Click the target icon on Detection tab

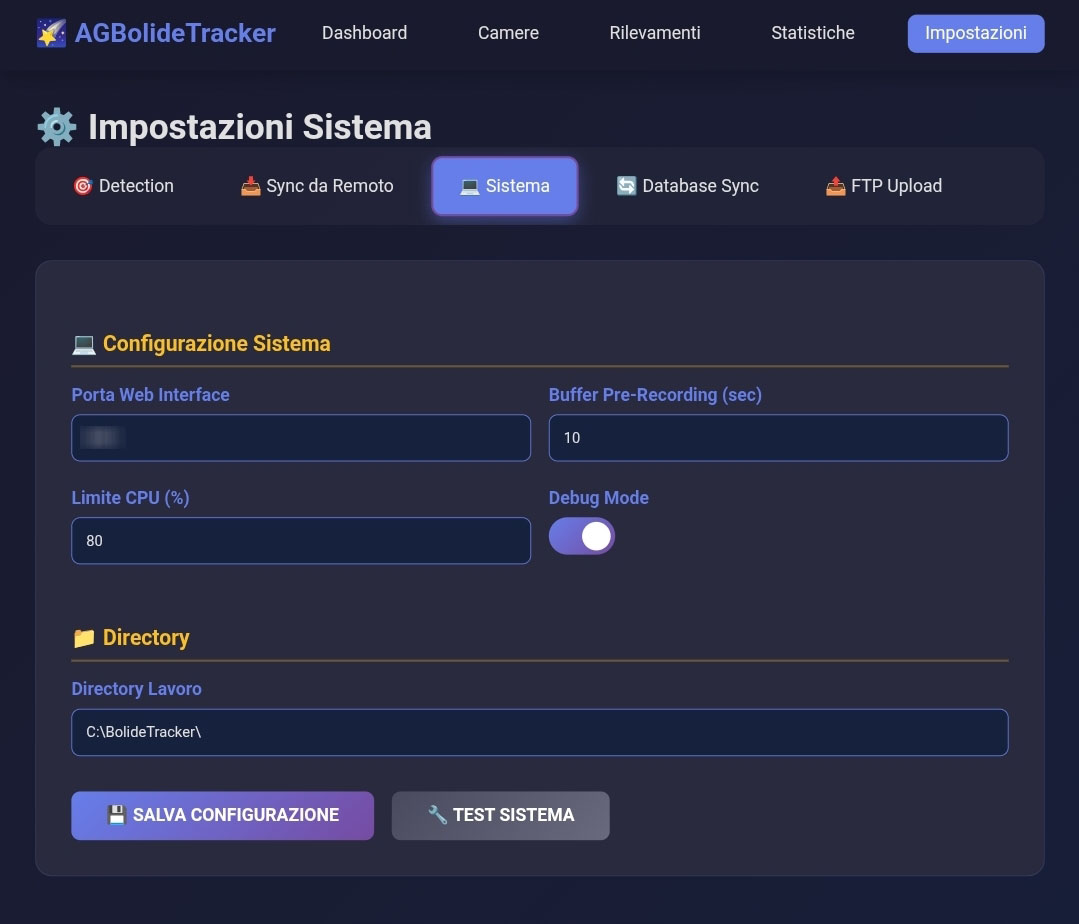[x=83, y=186]
